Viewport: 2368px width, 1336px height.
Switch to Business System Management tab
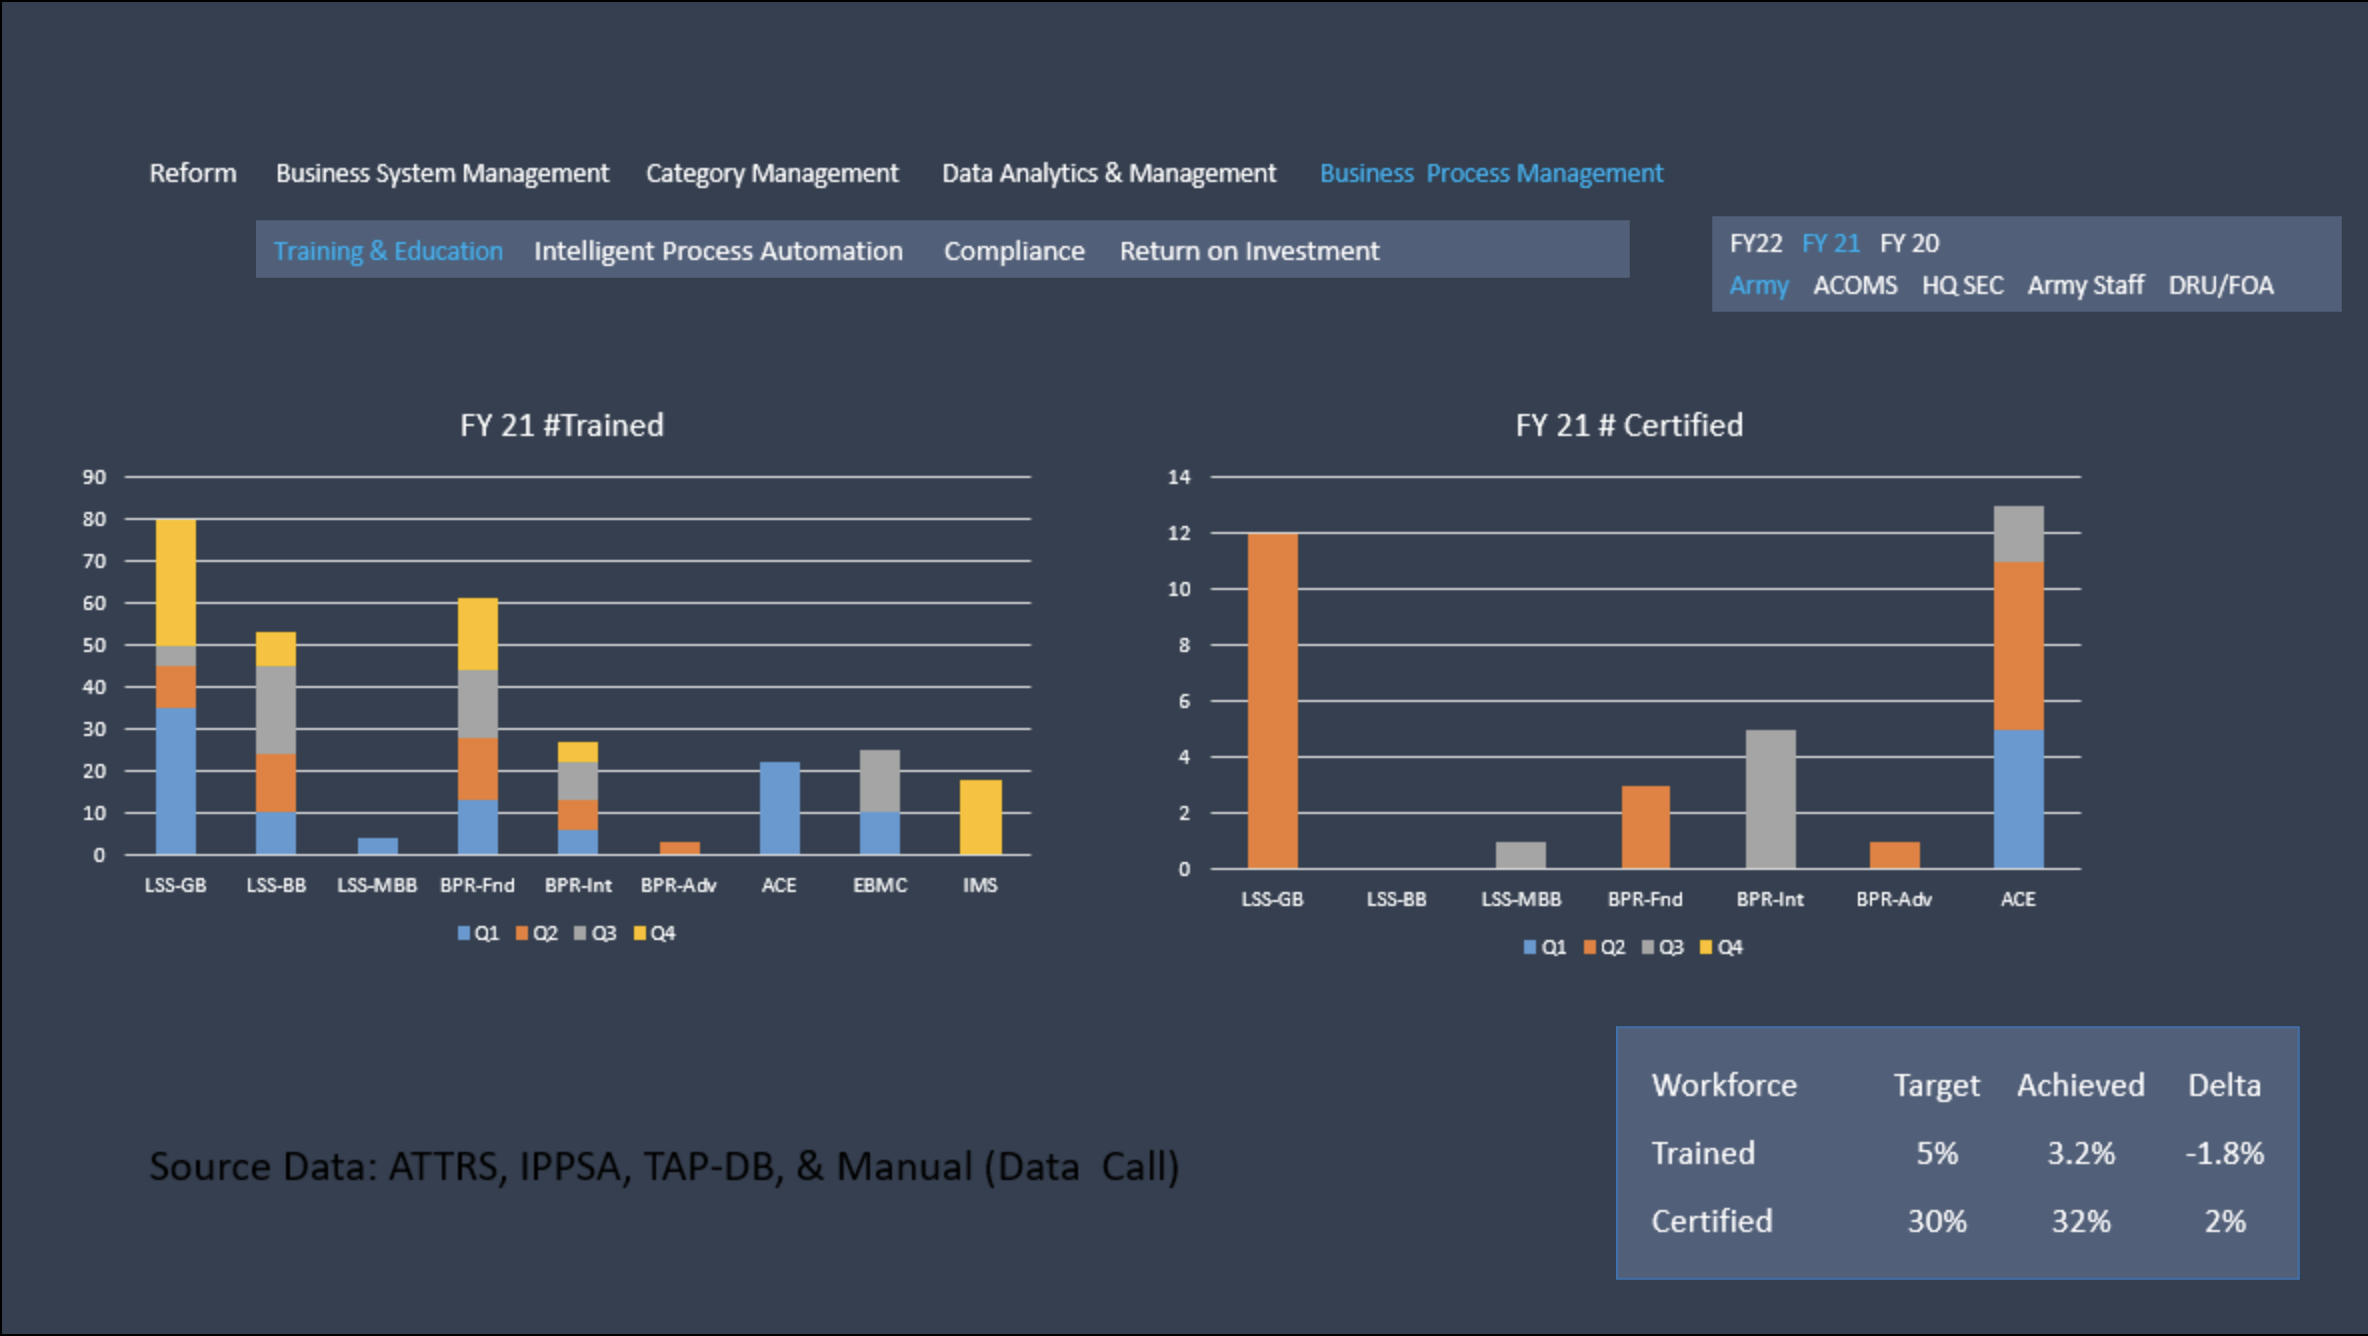pyautogui.click(x=442, y=173)
